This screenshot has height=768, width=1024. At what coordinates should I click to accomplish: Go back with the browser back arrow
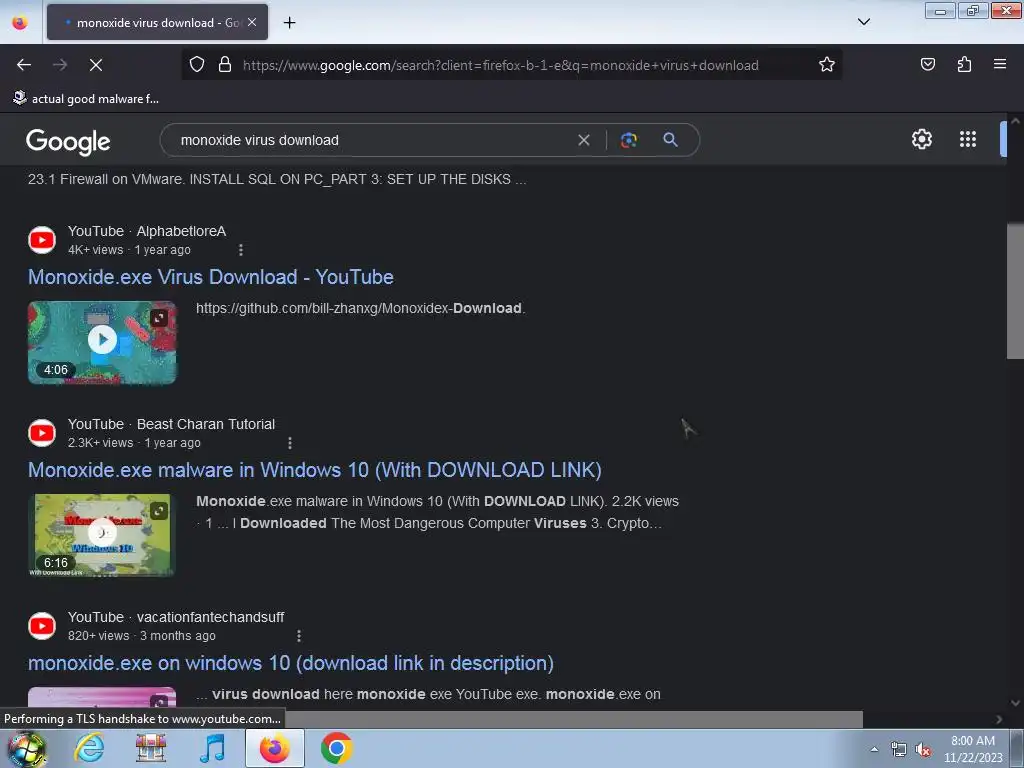tap(24, 65)
